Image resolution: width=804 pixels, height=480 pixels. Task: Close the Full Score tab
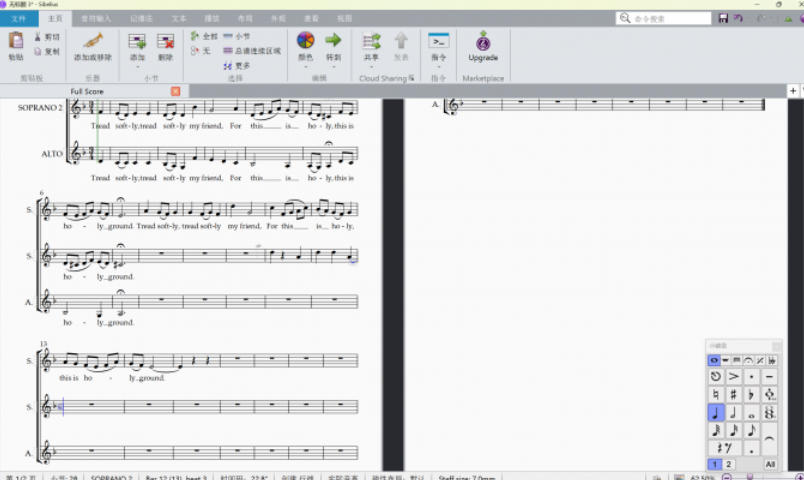point(175,91)
